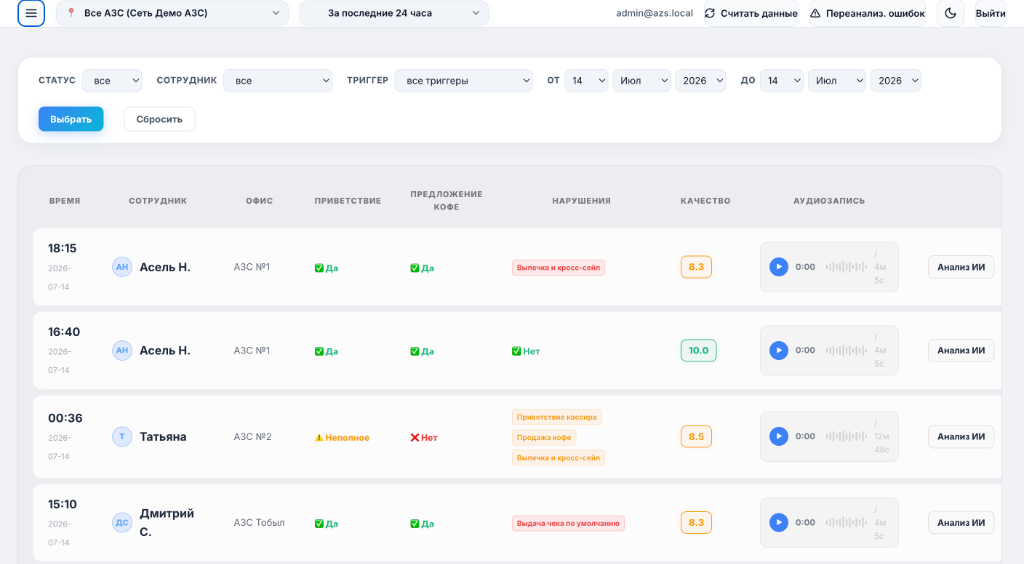Click the waveform in 16:40 audio player
This screenshot has width=1024, height=564.
point(846,351)
